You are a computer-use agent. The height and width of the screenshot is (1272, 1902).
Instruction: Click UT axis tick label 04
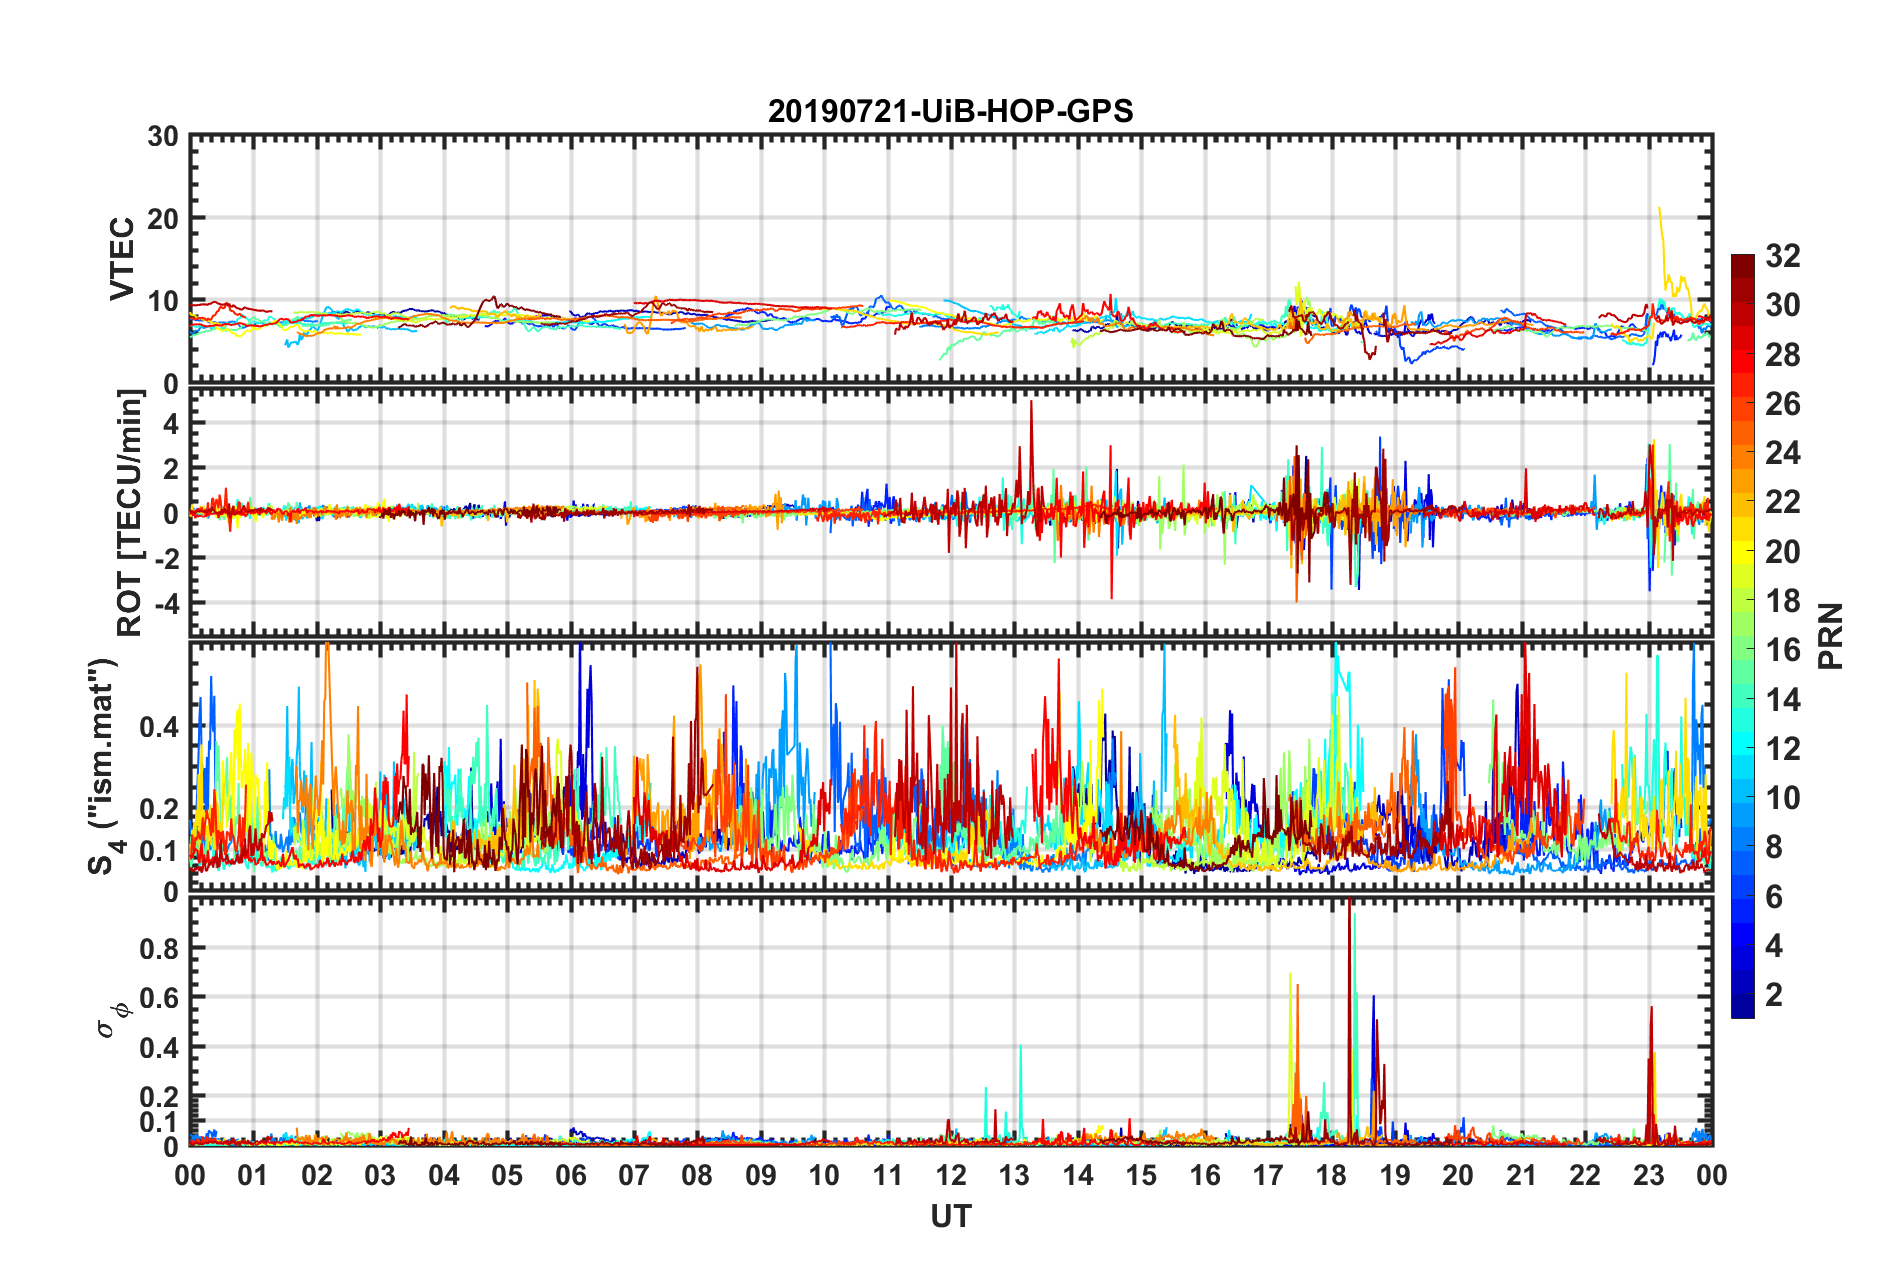(x=444, y=1175)
